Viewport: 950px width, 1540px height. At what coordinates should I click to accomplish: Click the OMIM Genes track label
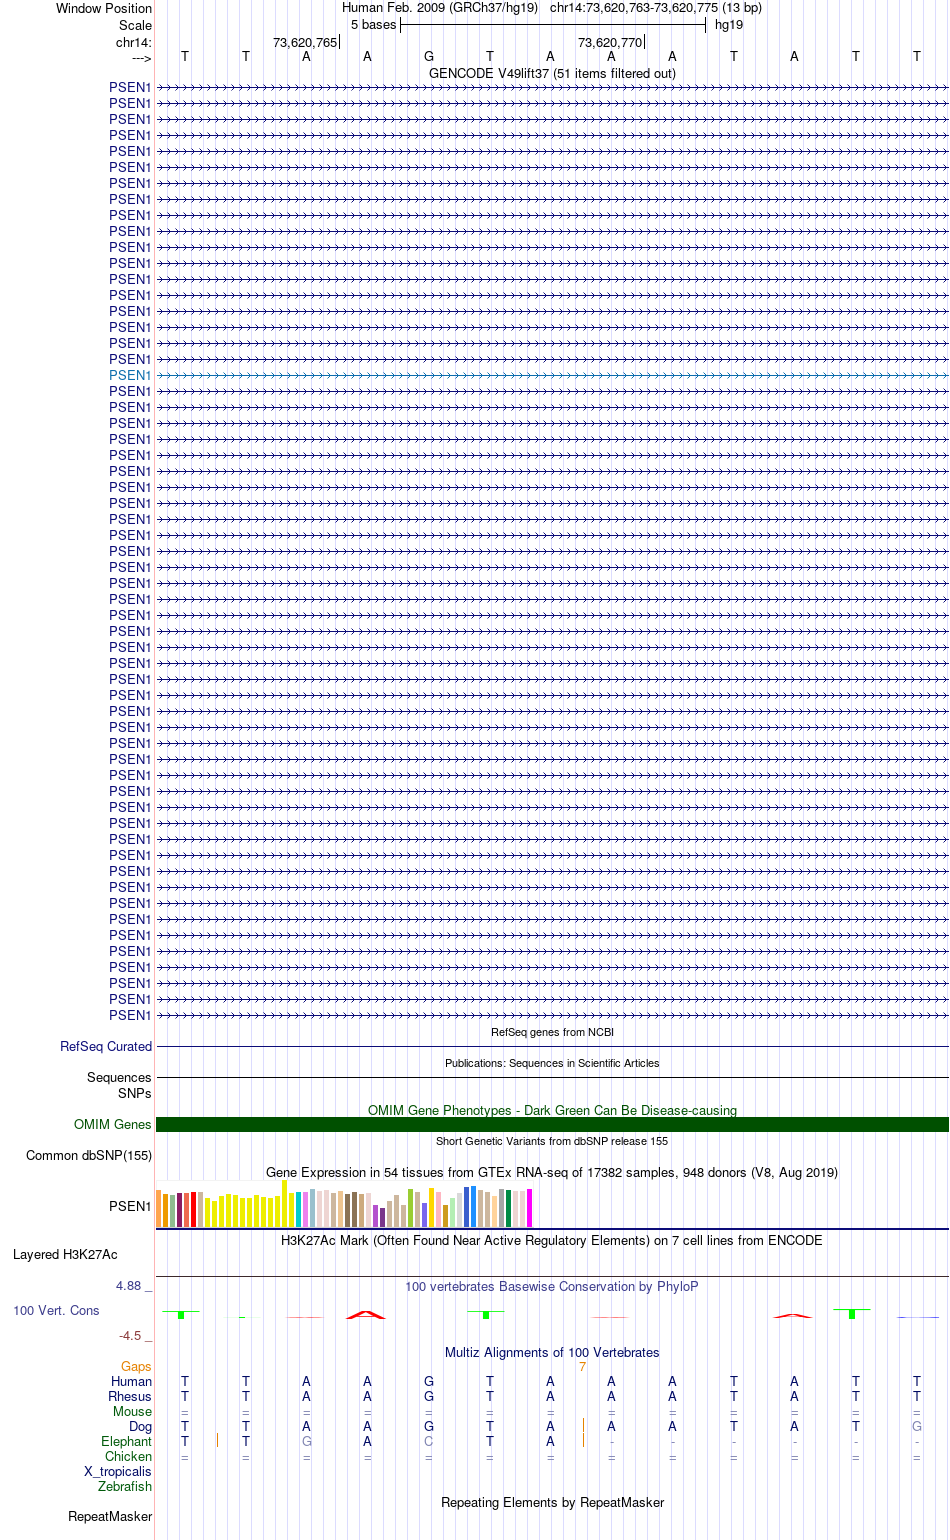[113, 1125]
